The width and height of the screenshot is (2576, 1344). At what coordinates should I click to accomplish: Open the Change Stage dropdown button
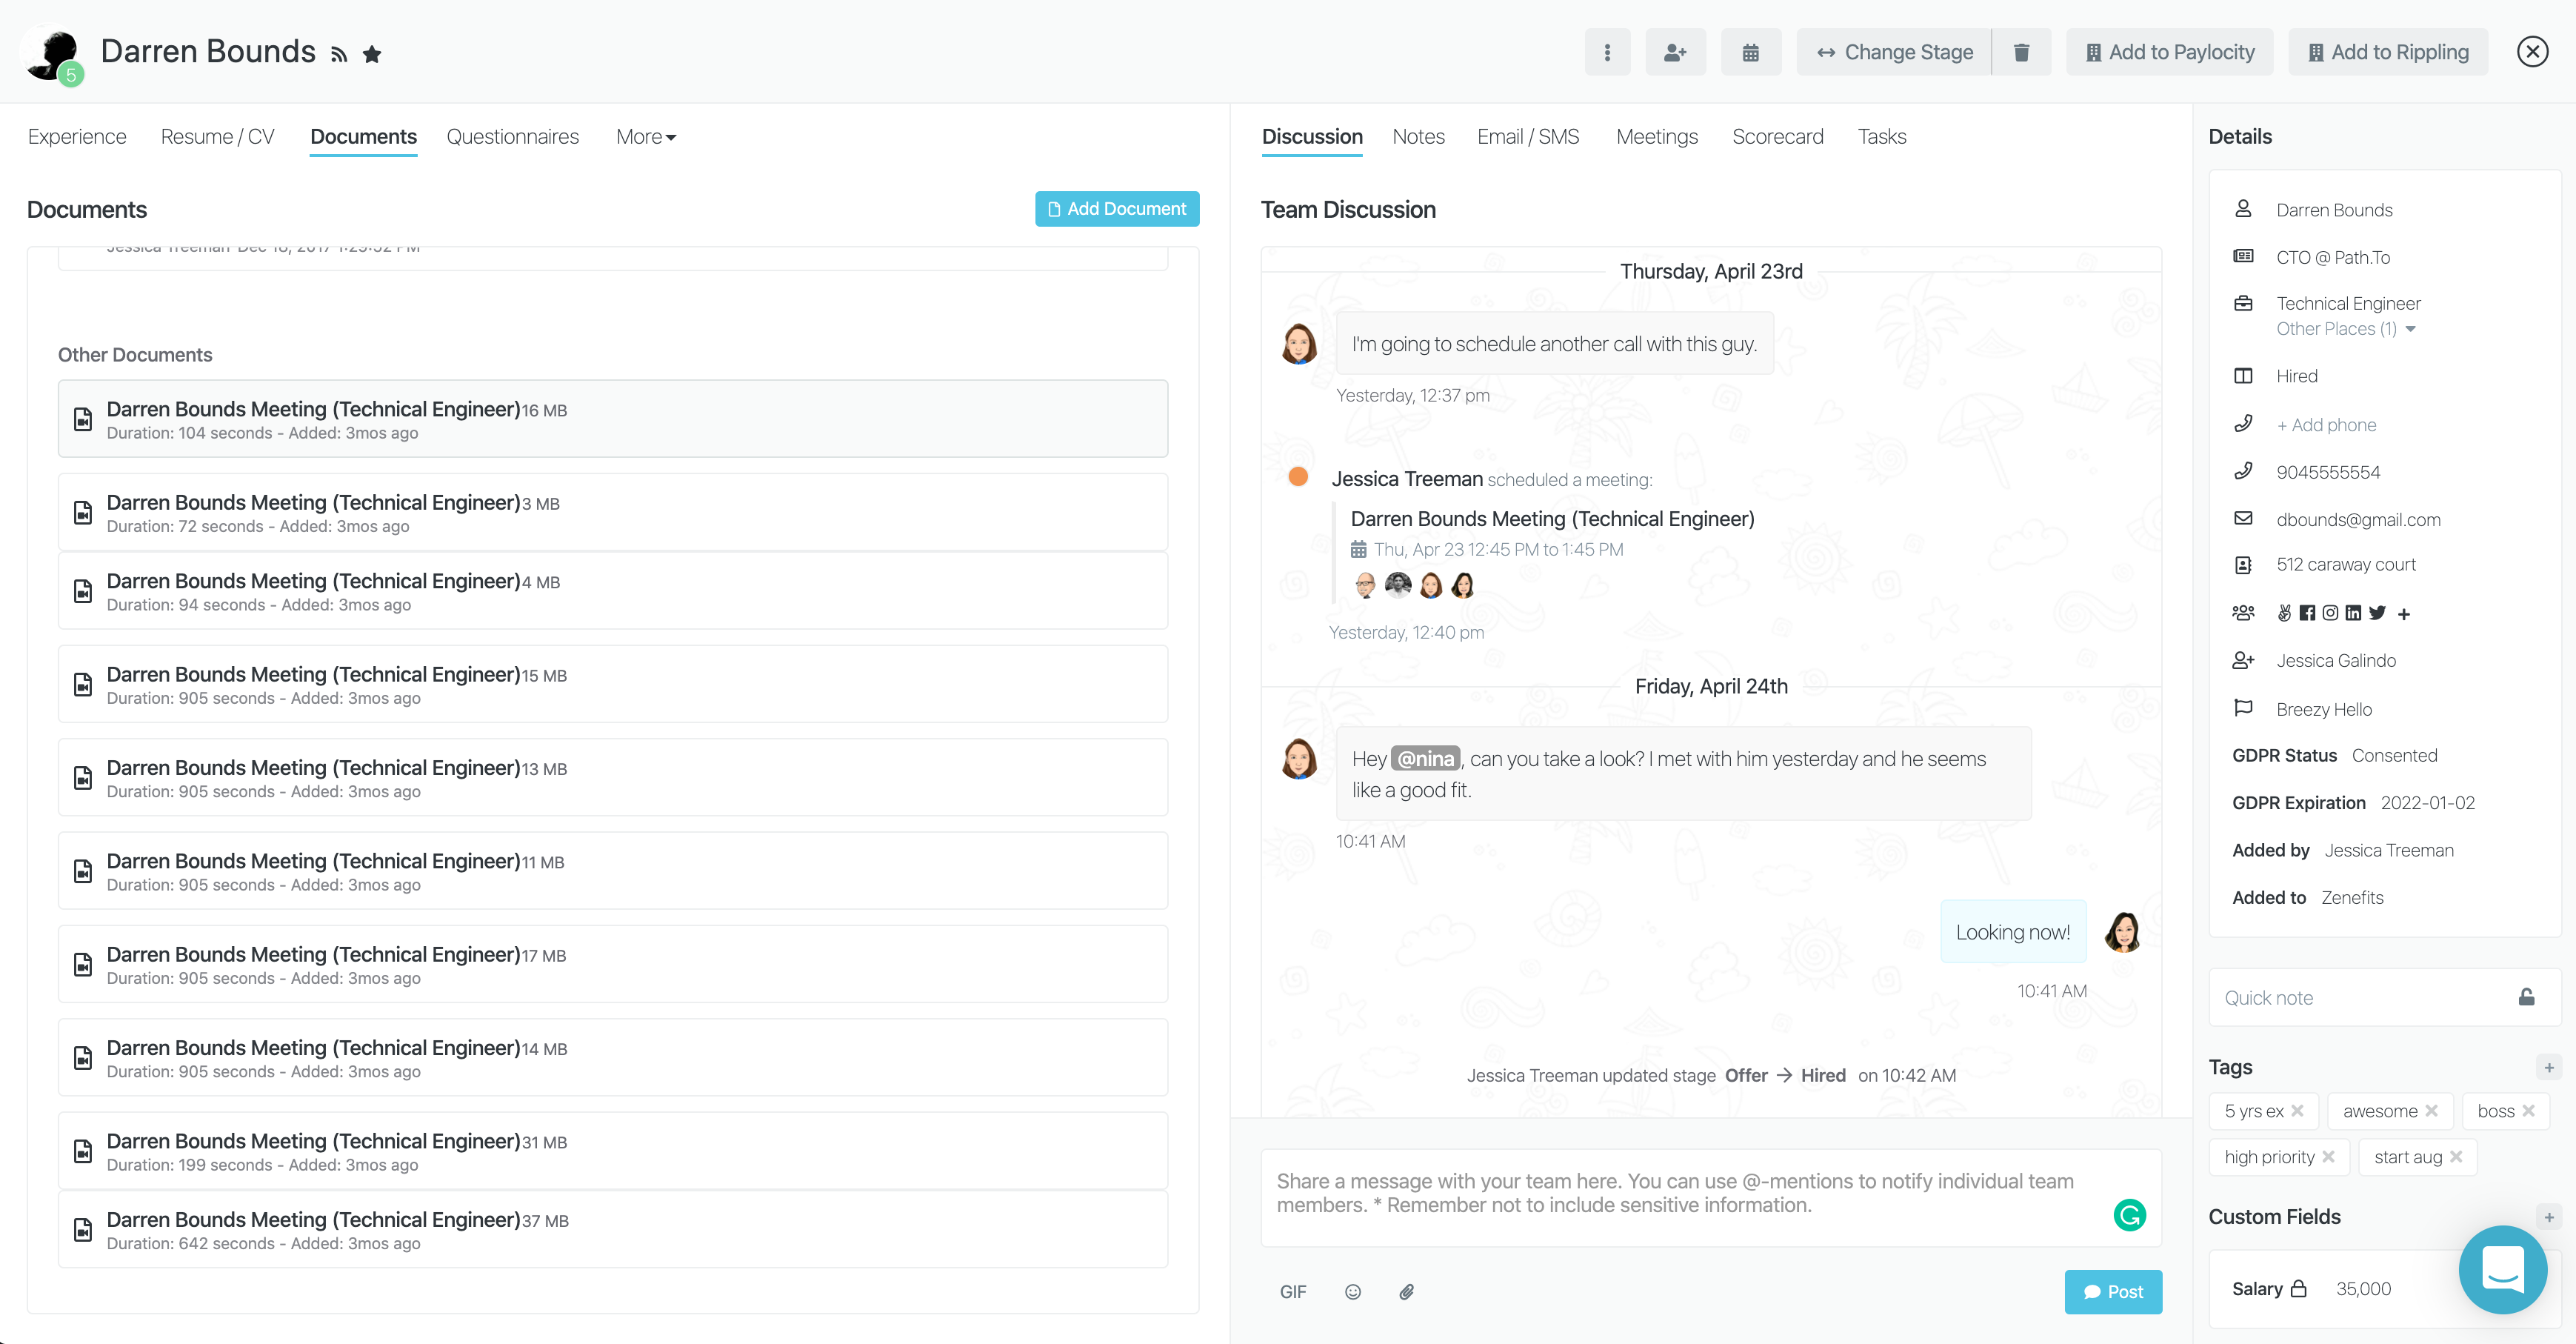tap(1894, 52)
